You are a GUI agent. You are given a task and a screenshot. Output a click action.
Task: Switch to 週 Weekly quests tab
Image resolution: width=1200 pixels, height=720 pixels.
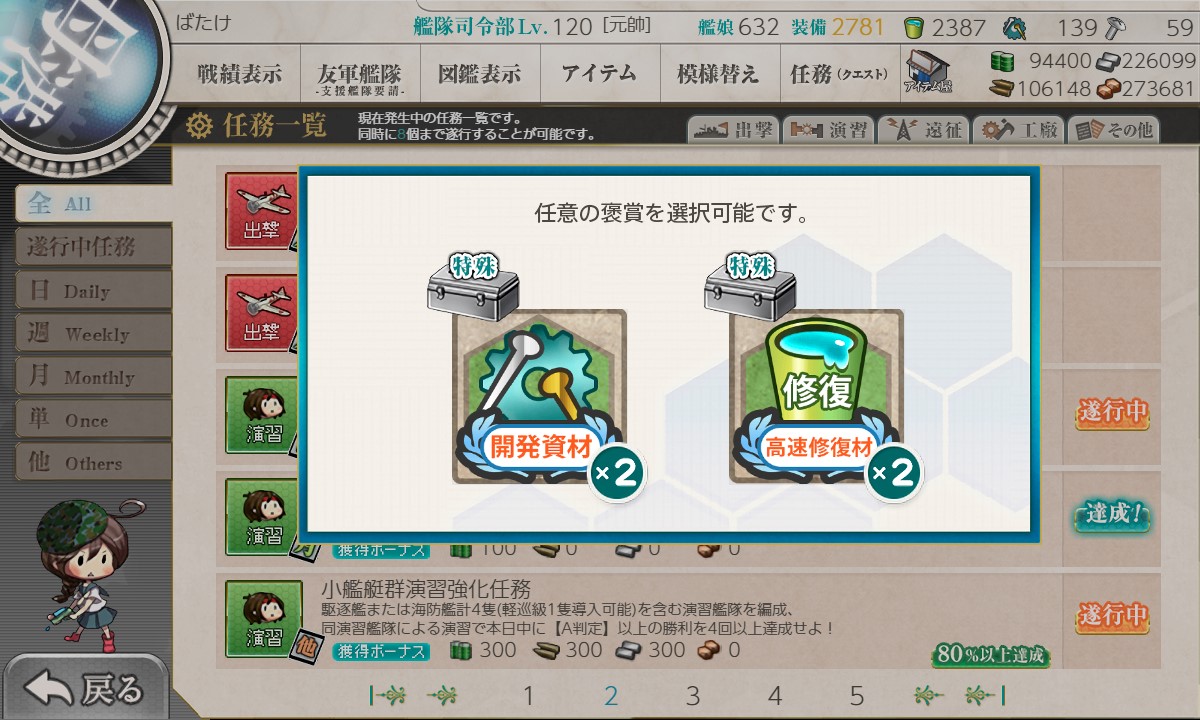(92, 334)
